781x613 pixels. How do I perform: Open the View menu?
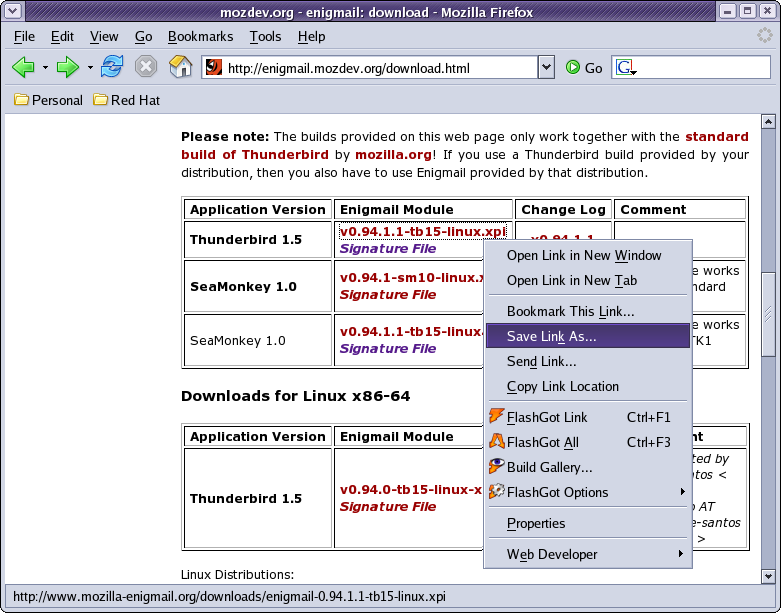(104, 36)
